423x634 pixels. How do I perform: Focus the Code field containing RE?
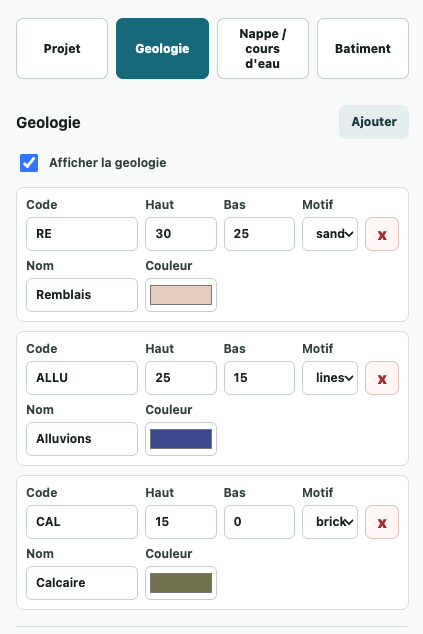pos(82,234)
